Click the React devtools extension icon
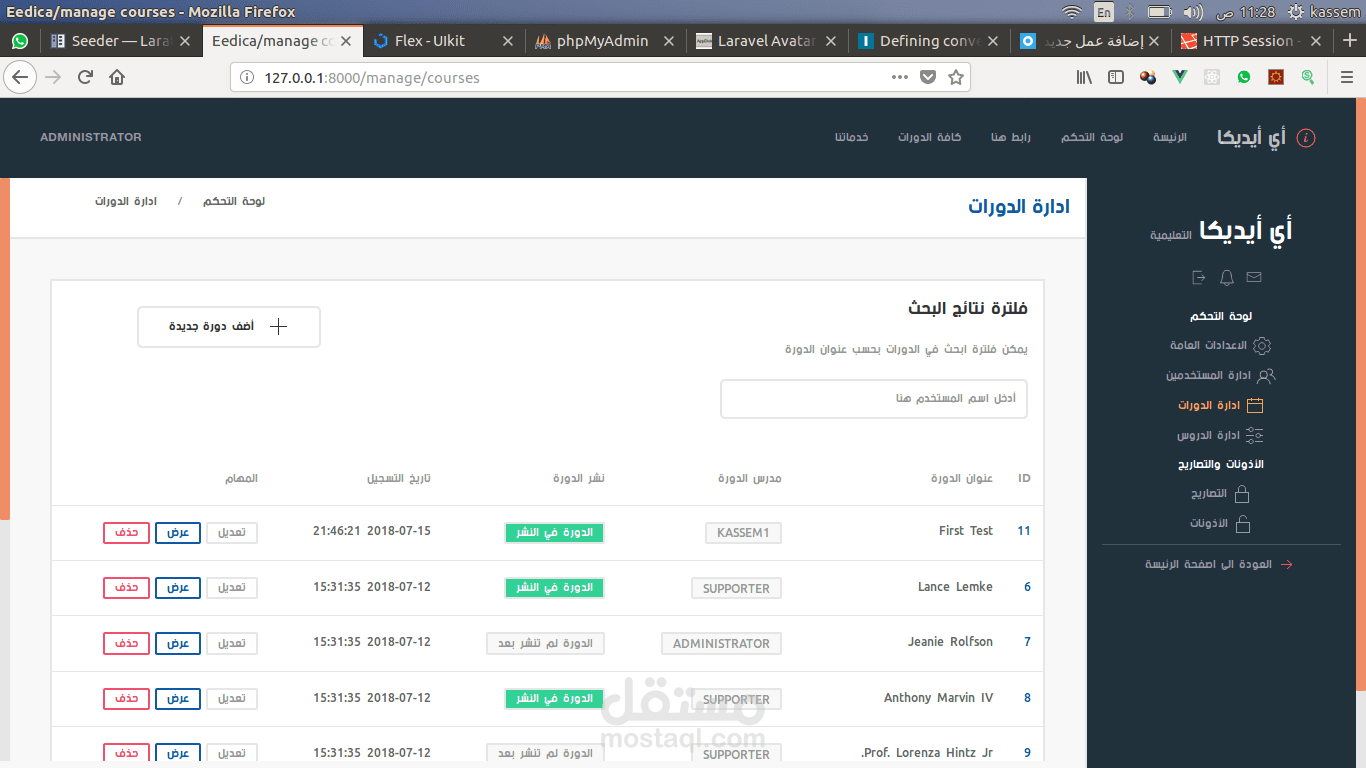The image size is (1366, 768). 1212,77
